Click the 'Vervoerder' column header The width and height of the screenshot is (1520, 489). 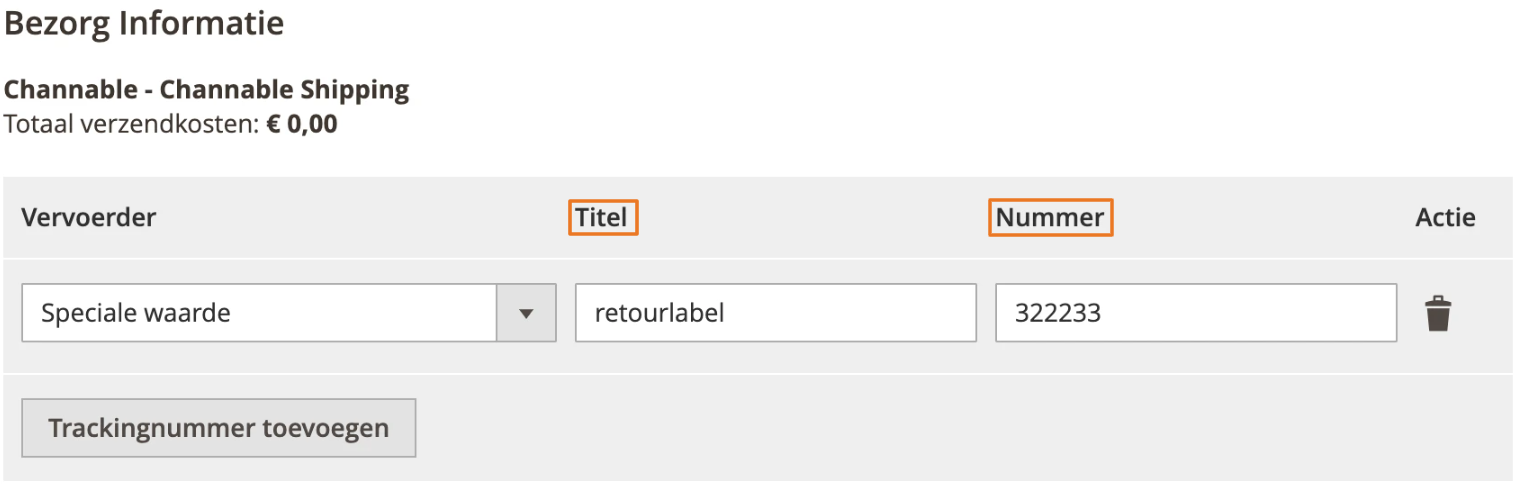88,217
